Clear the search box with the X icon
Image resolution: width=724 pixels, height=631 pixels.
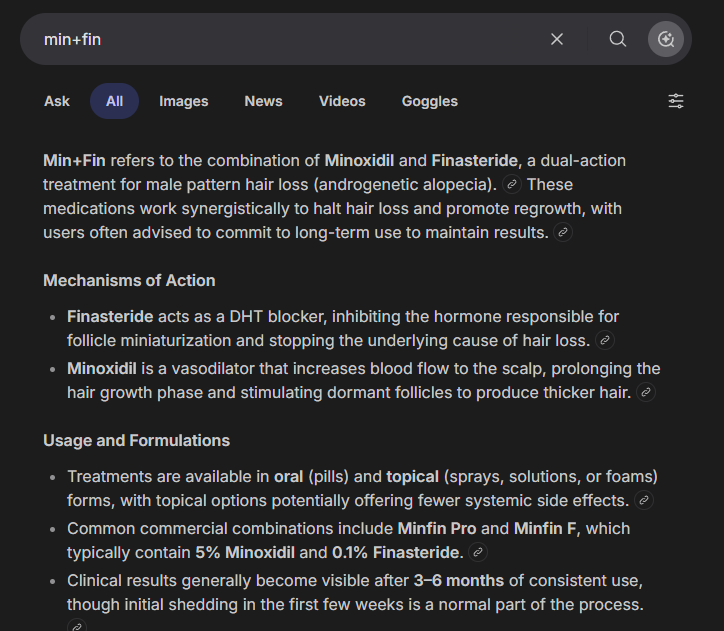coord(557,39)
